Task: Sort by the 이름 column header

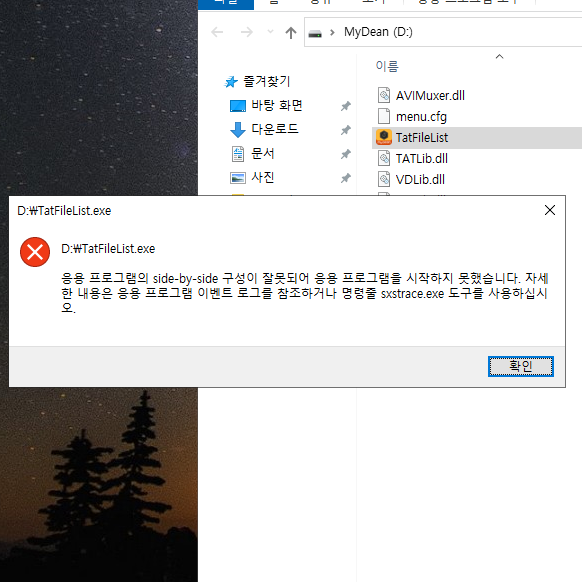Action: tap(387, 66)
